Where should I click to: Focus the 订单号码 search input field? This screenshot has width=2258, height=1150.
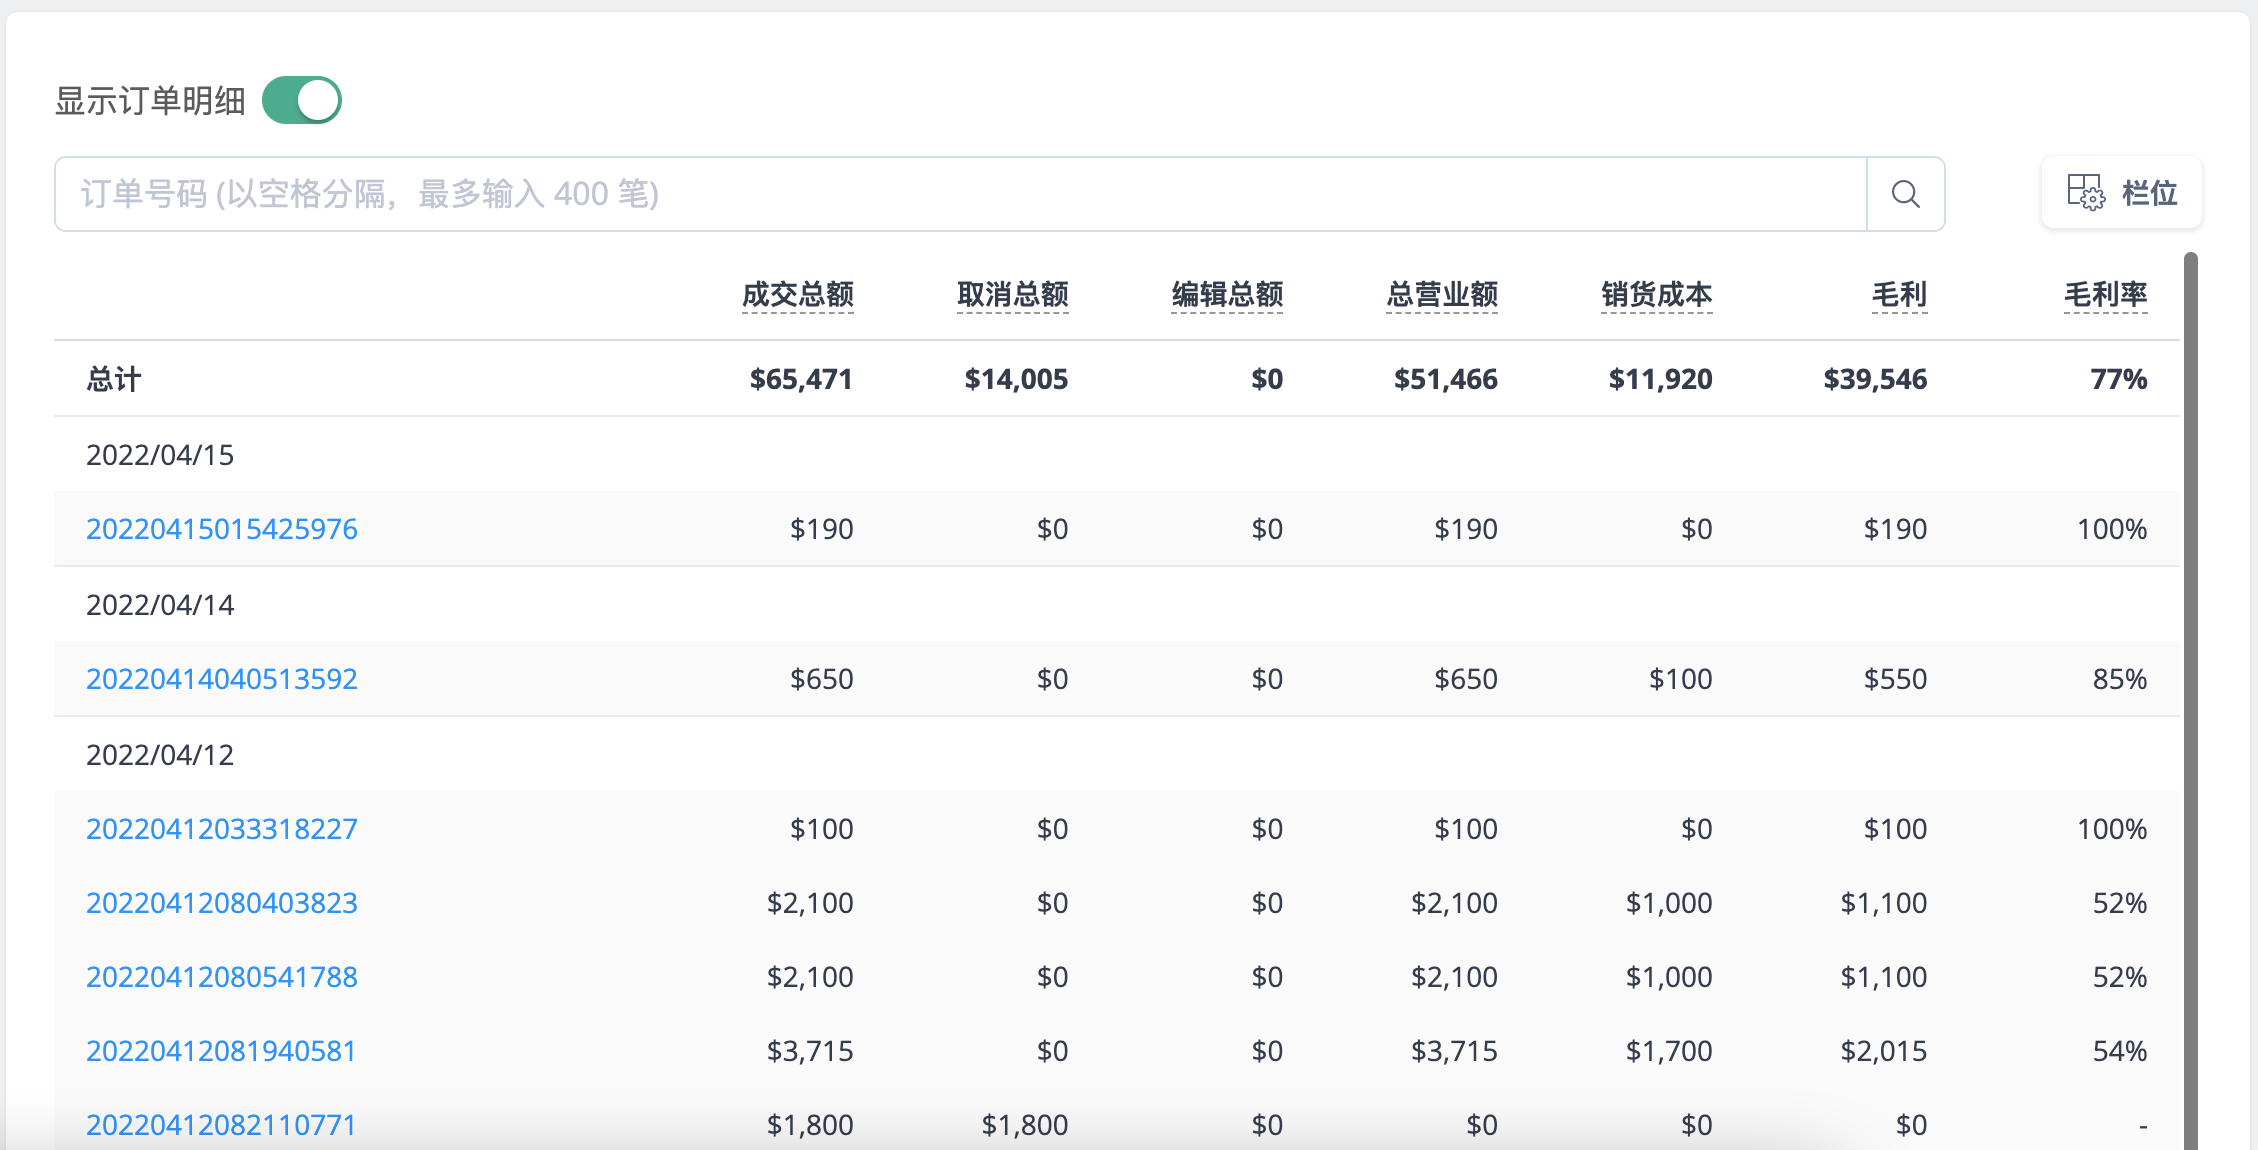click(960, 194)
